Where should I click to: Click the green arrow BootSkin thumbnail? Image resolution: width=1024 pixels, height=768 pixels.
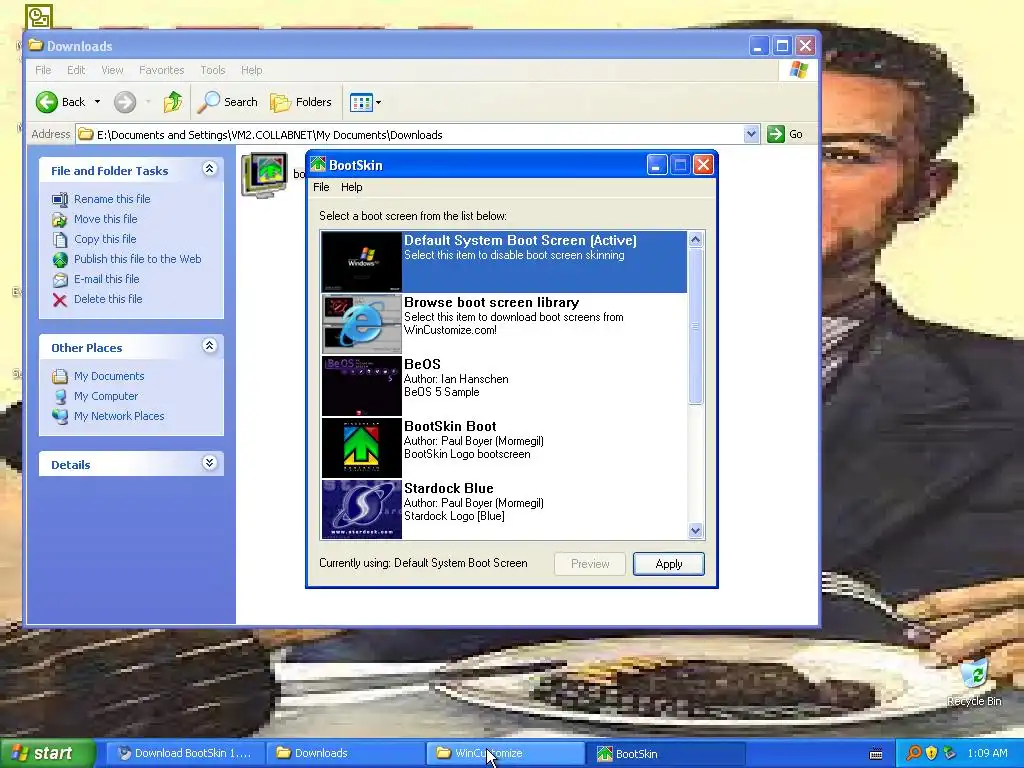coord(361,447)
